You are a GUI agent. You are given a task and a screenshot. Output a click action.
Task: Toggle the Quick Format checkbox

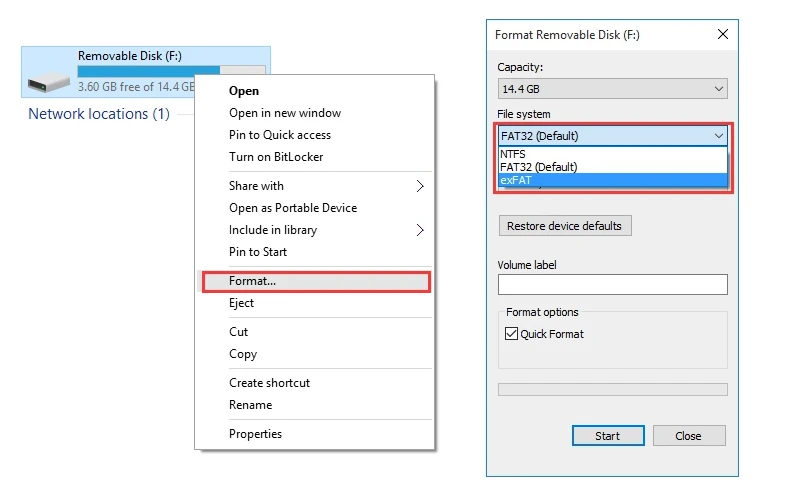coord(511,334)
